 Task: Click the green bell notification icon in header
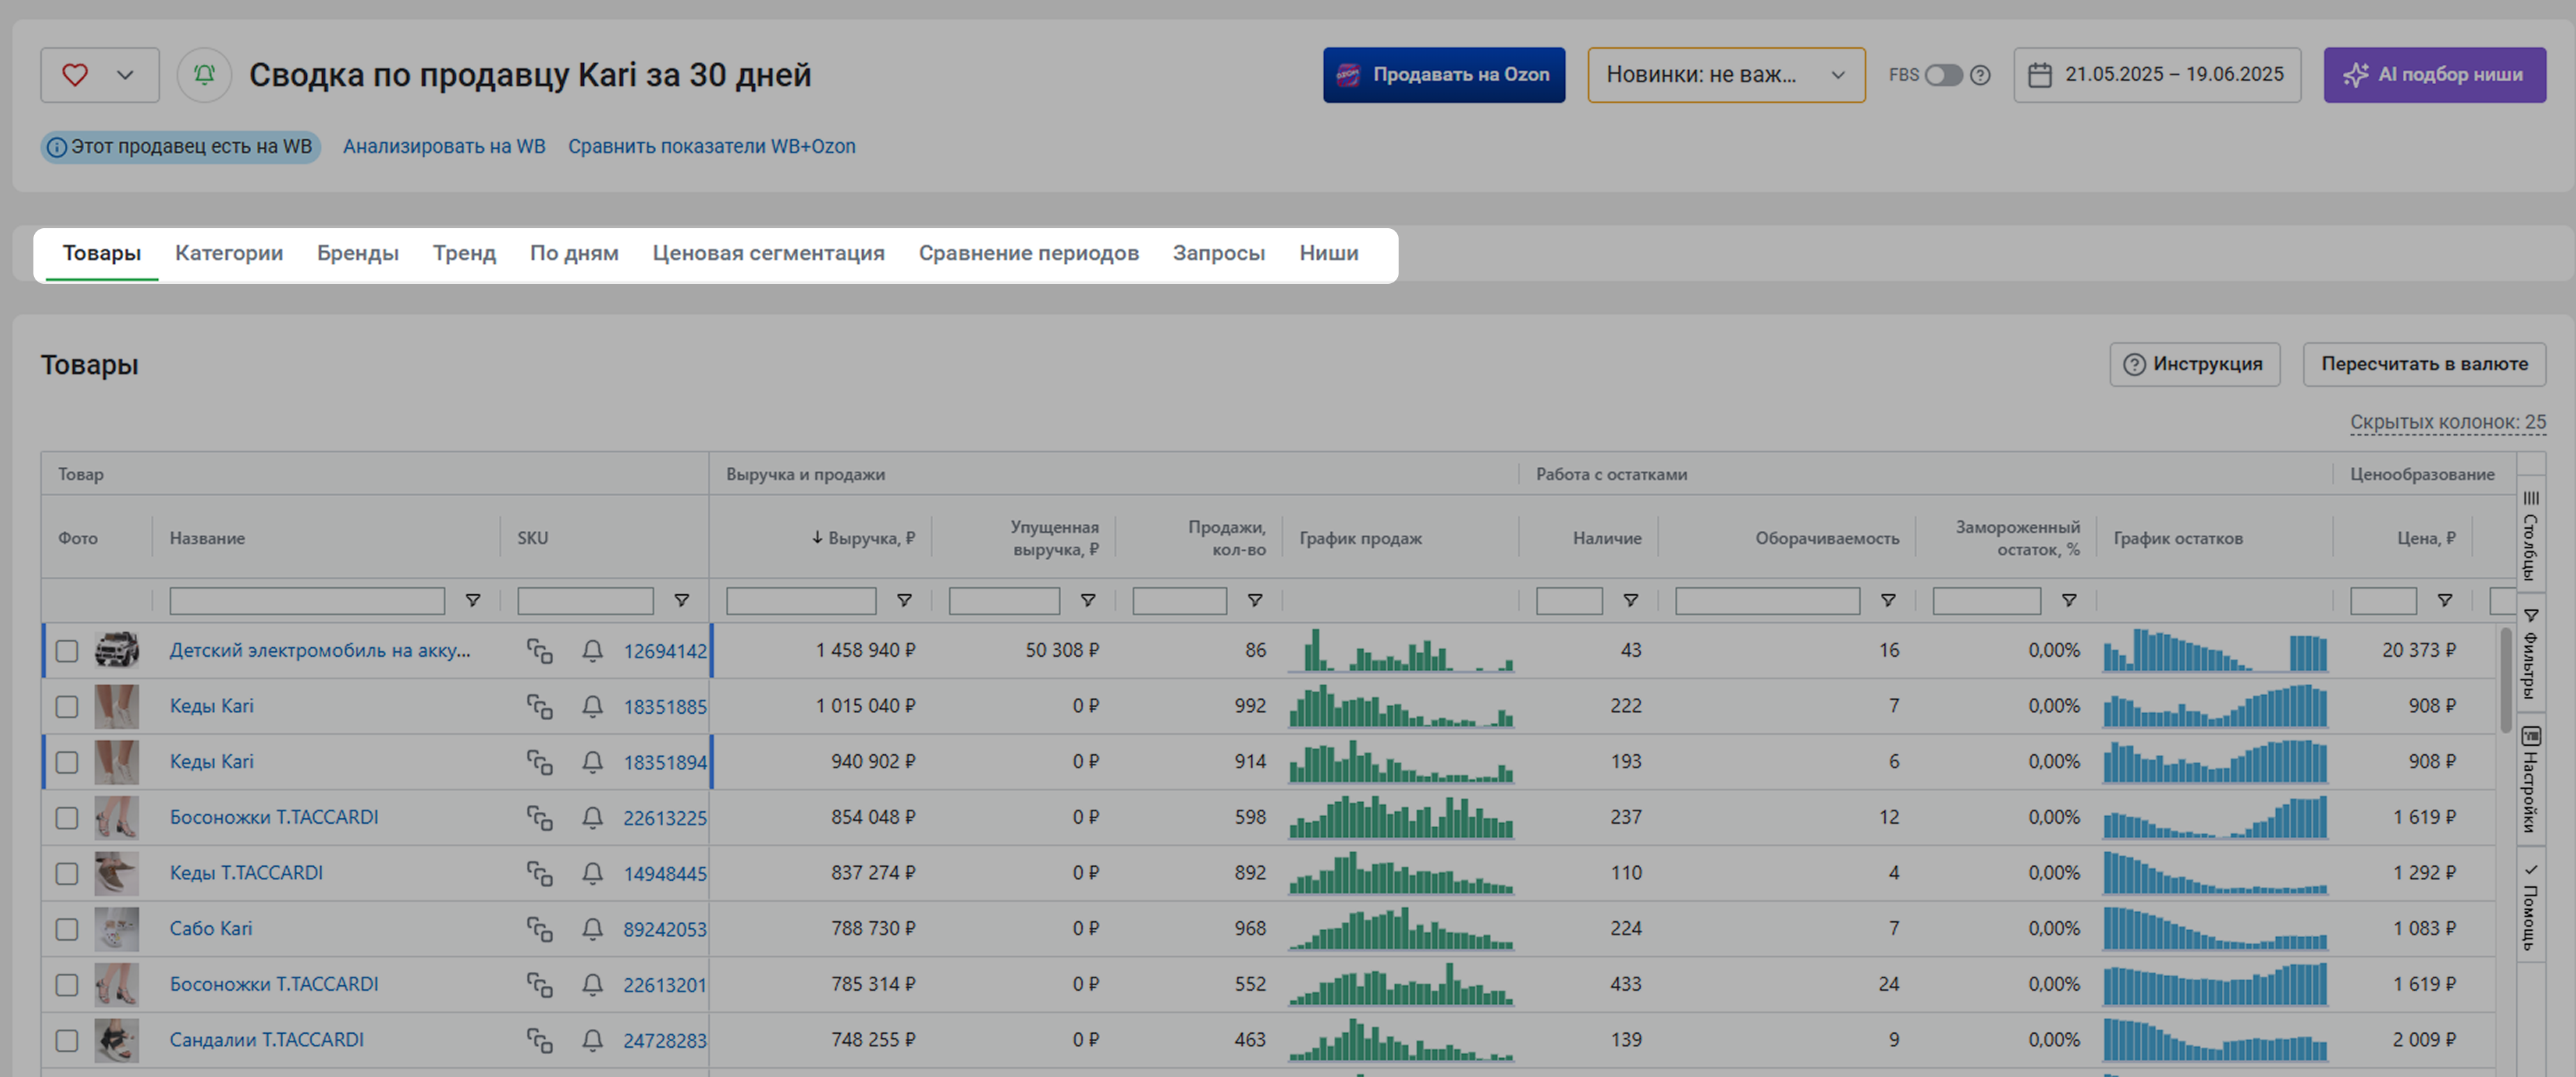(204, 75)
